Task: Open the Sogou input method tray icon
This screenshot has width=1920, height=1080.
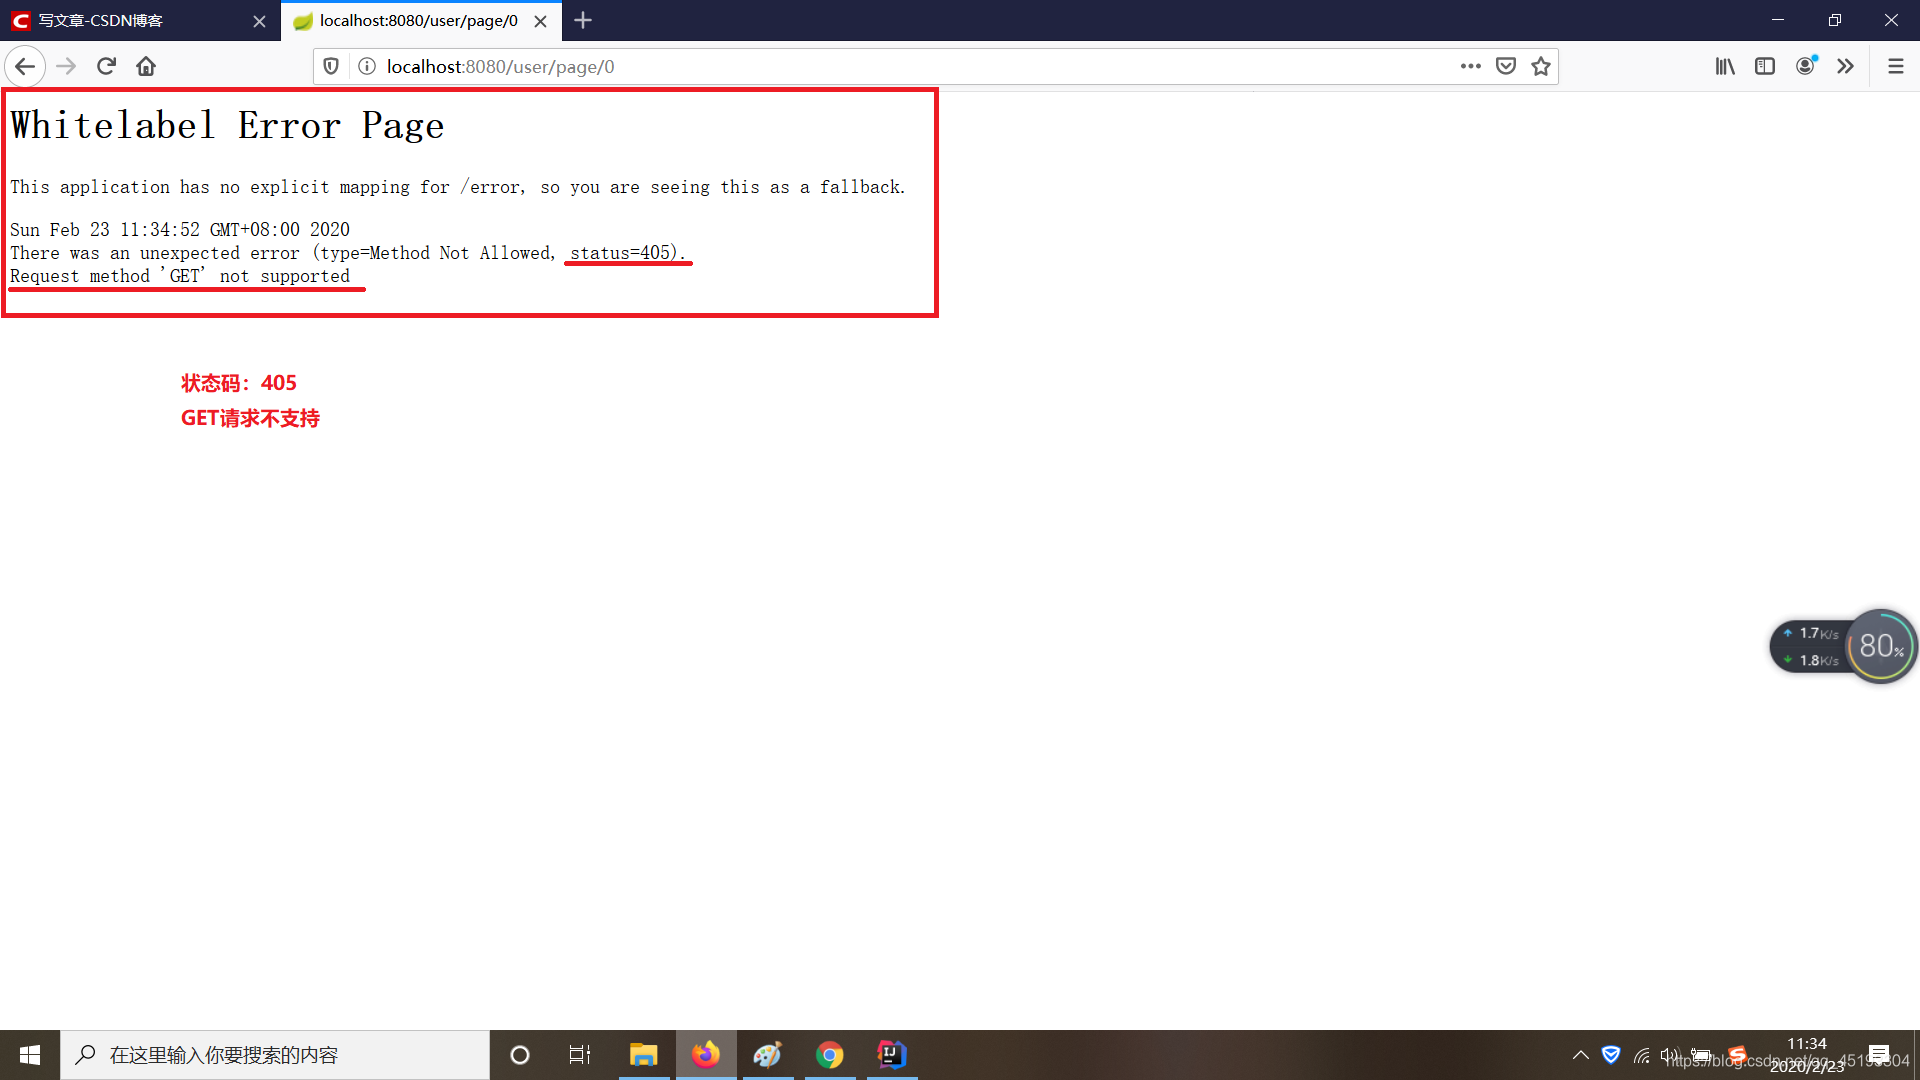Action: coord(1738,1055)
